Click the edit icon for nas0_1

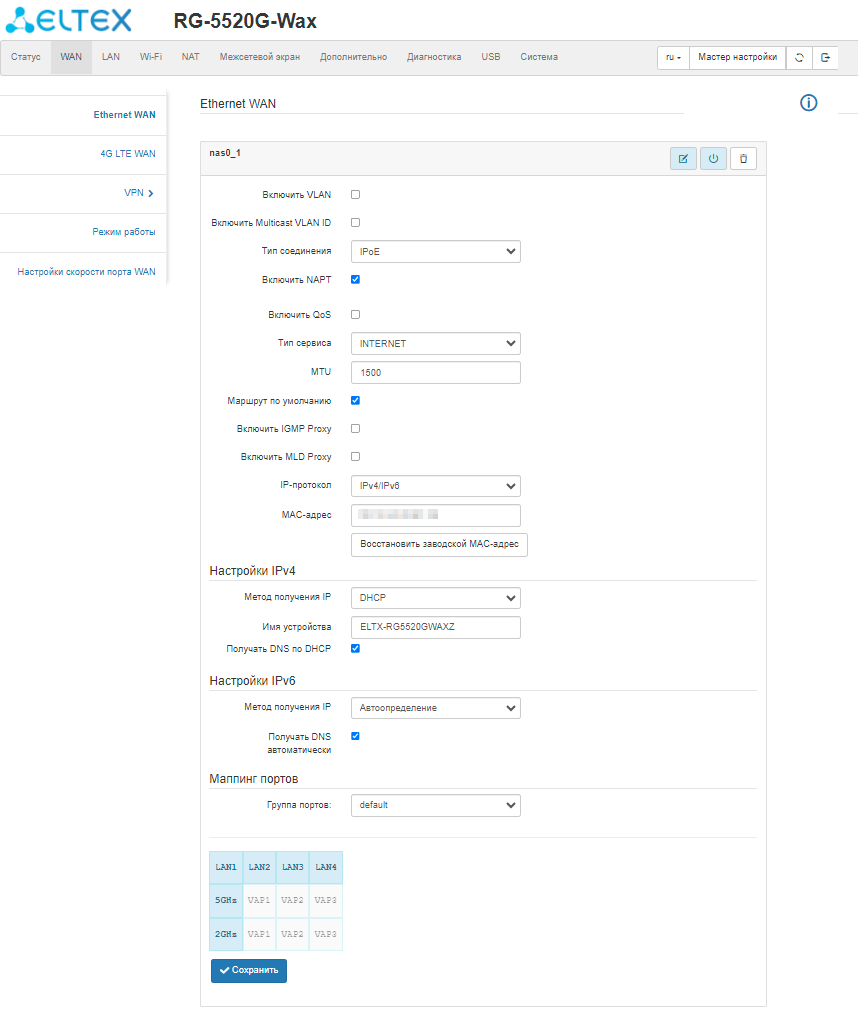coord(683,159)
